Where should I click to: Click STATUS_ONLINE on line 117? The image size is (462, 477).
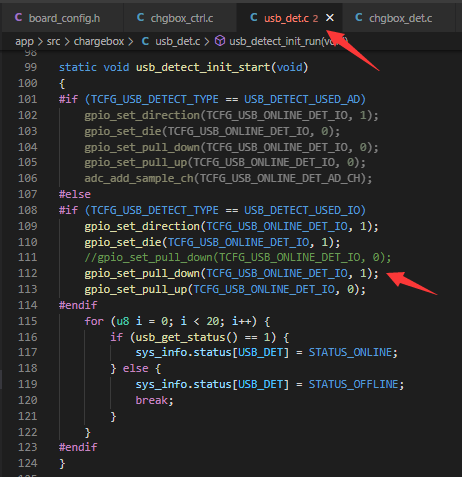tap(350, 352)
